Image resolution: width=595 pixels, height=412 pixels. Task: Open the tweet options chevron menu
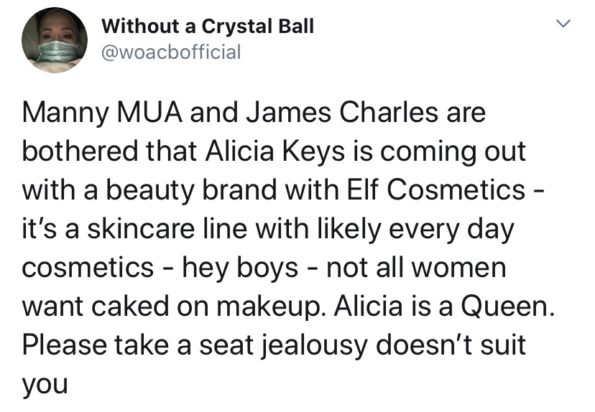[x=564, y=24]
